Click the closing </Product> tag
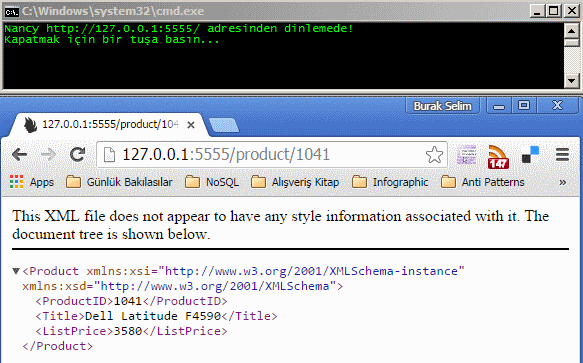Viewport: 583px width, 363px height. tap(57, 346)
